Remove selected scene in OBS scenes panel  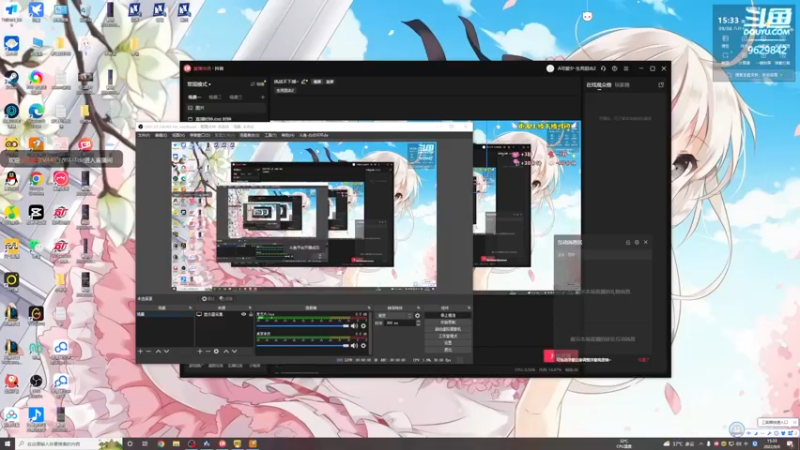148,352
